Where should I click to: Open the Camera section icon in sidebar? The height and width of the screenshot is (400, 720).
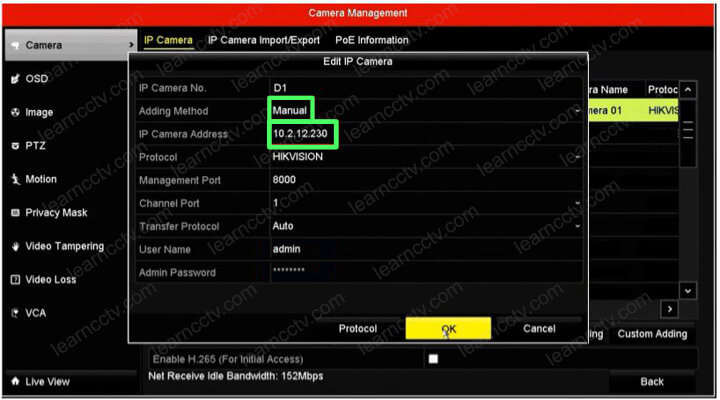14,46
